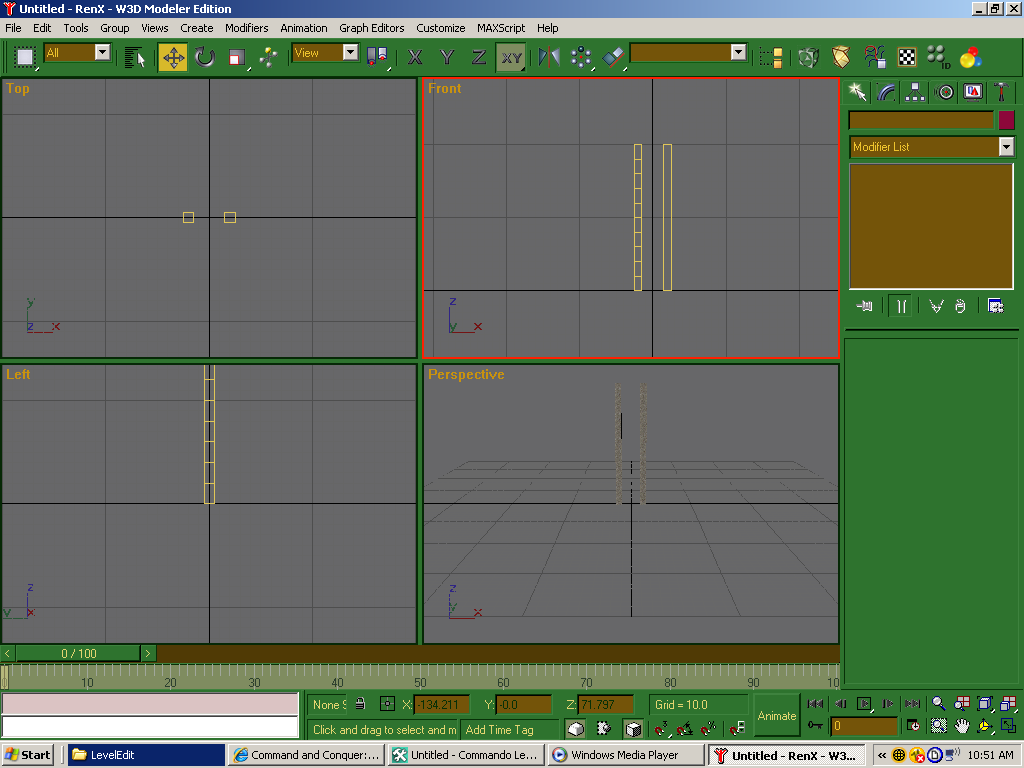Select the Pan hand tool
This screenshot has width=1024, height=768.
tap(962, 726)
